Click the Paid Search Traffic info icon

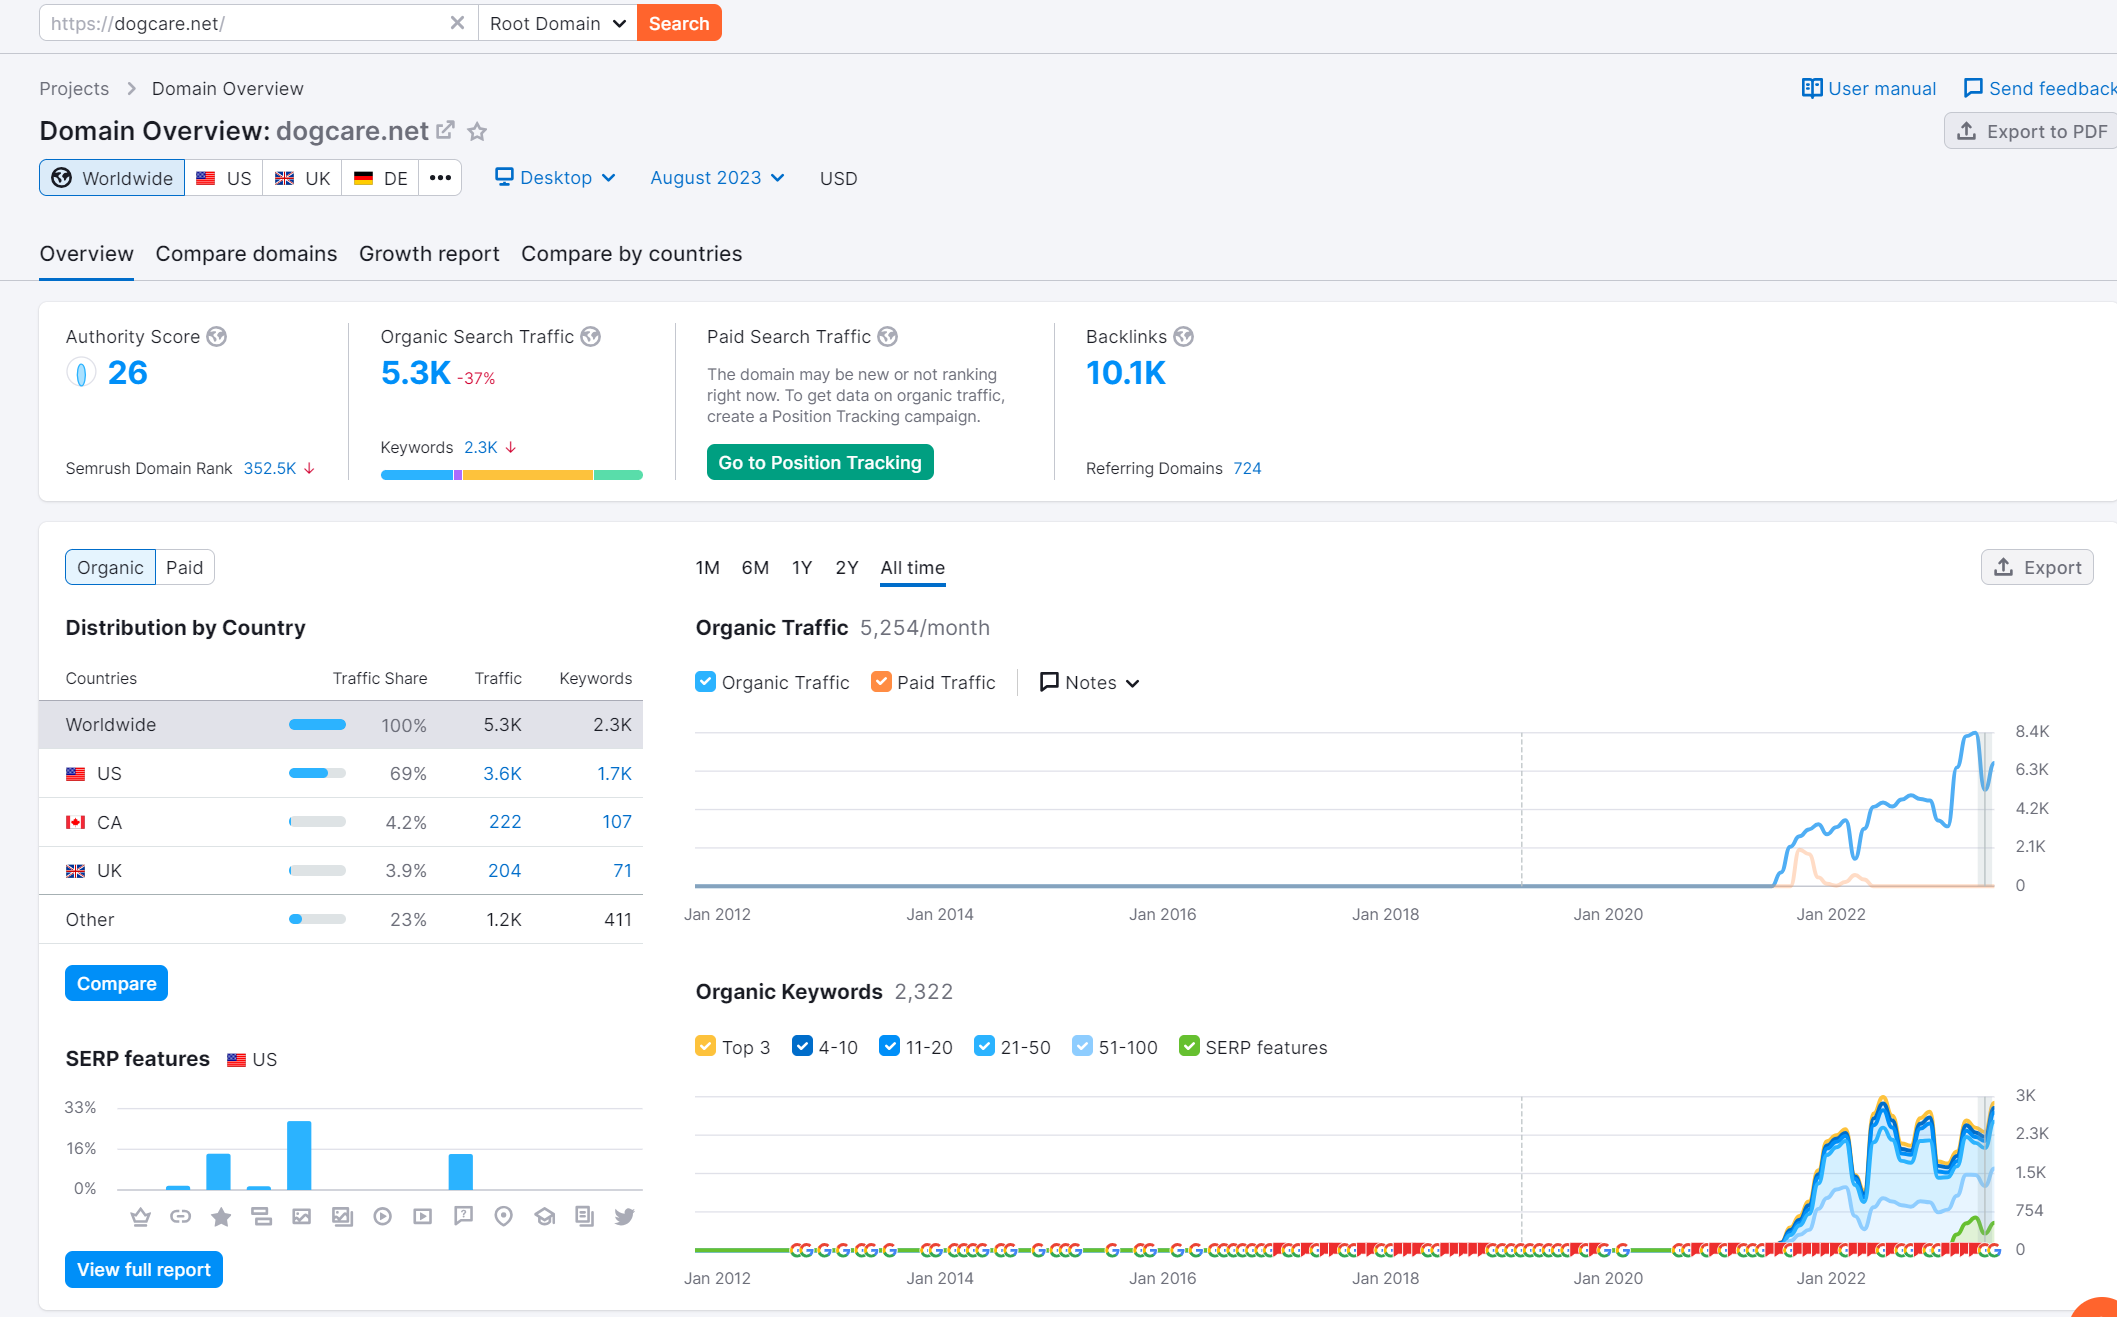pyautogui.click(x=888, y=337)
